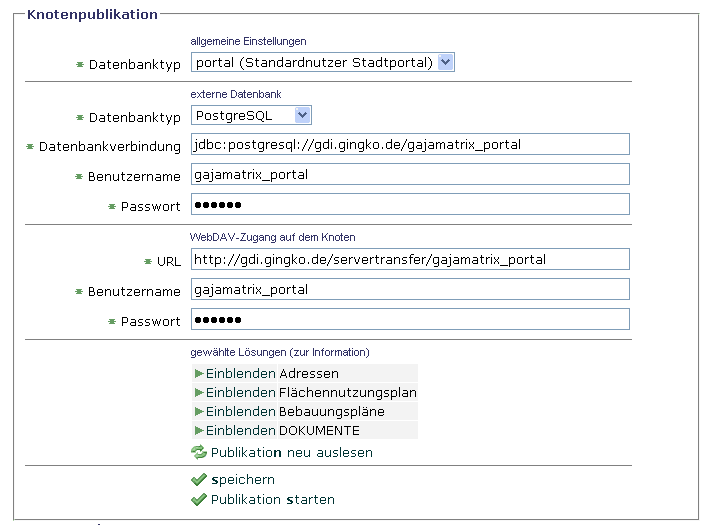
Task: Expand the Adressen solution via Einblenden
Action: tap(241, 373)
